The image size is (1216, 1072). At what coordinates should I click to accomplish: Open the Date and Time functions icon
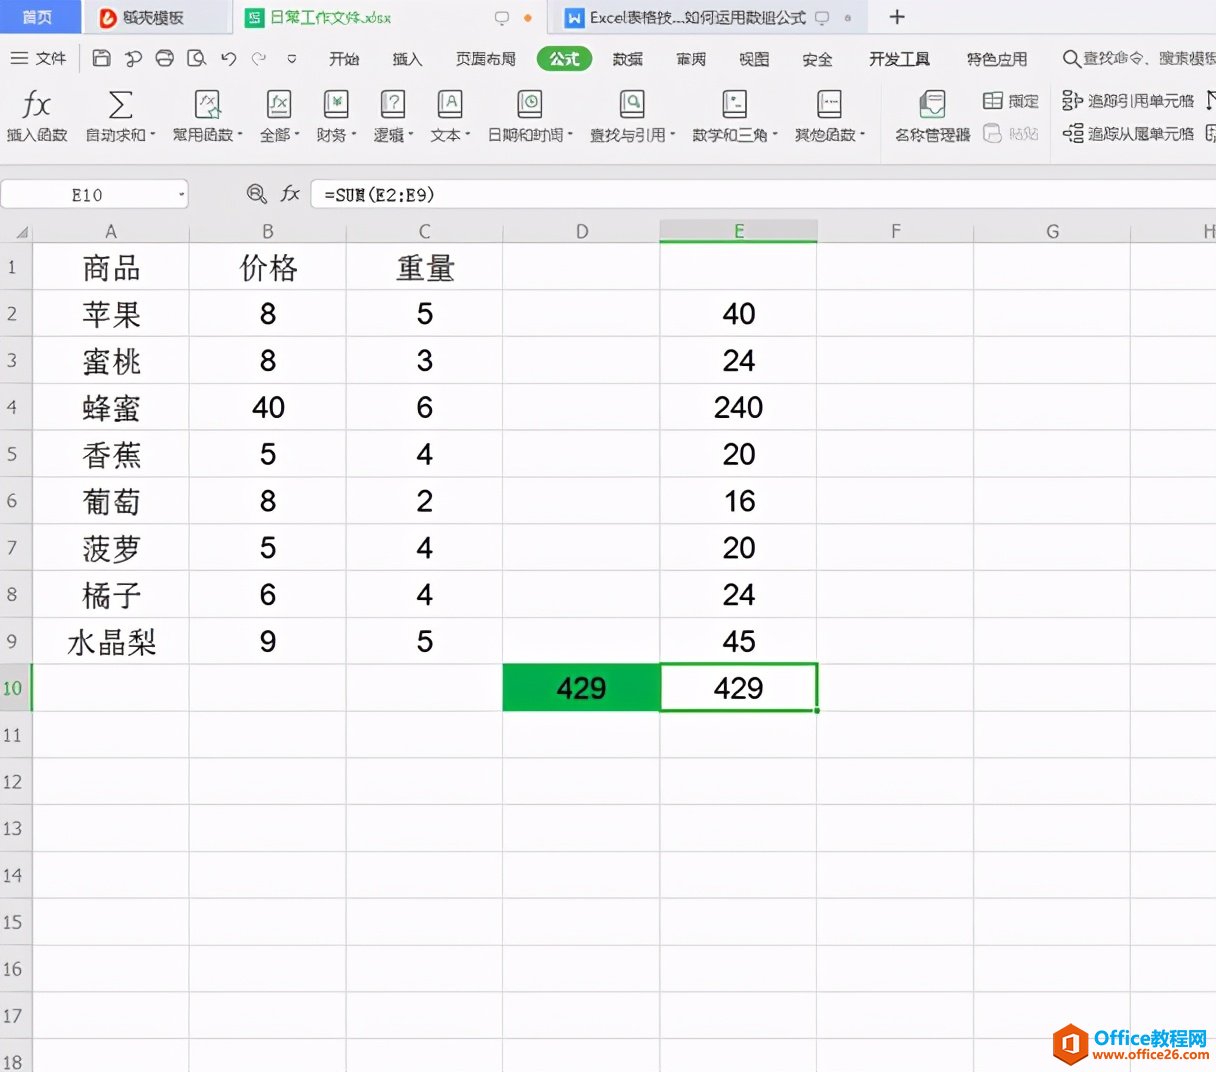529,104
